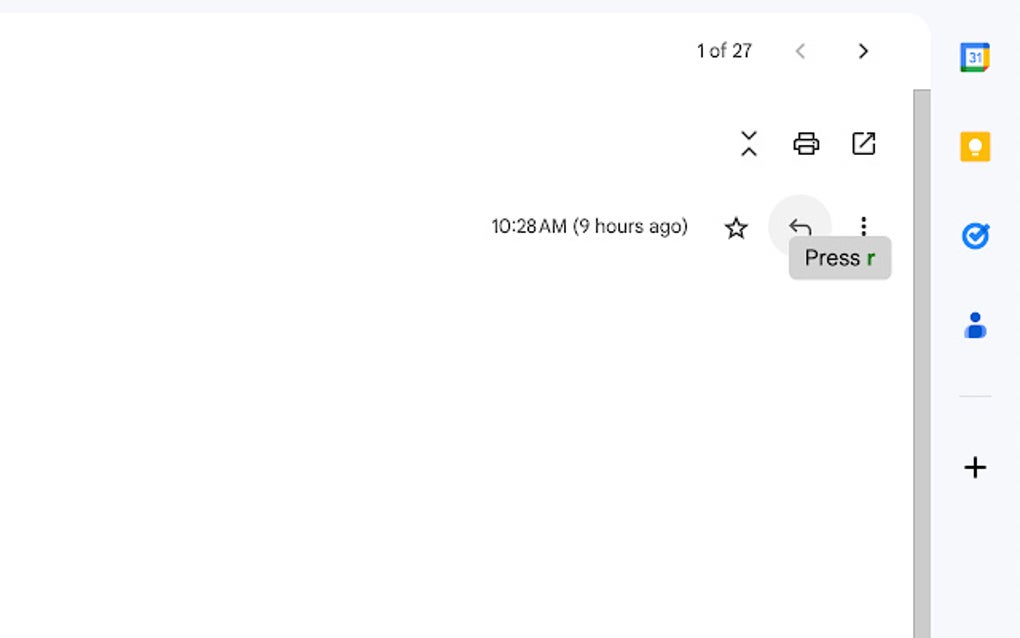Get add-ons with the plus icon
The width and height of the screenshot is (1020, 638).
point(974,467)
